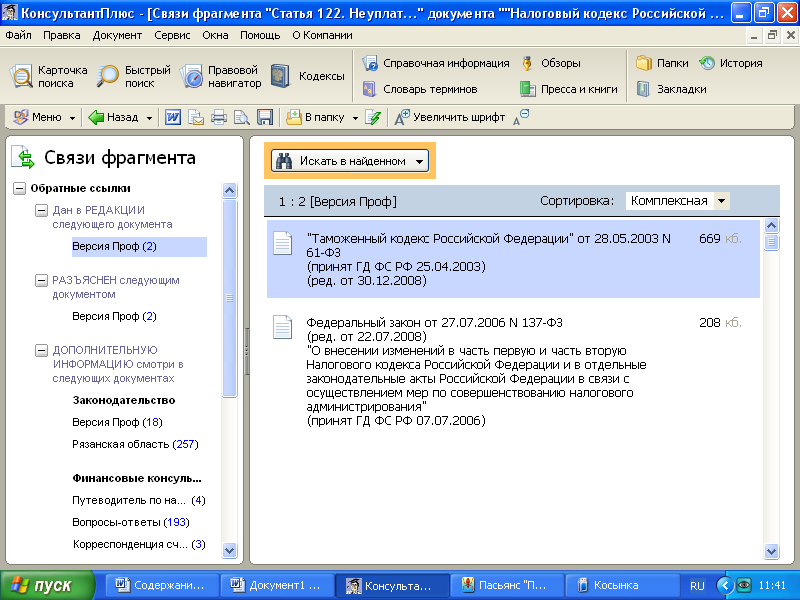The height and width of the screenshot is (600, 800).
Task: Click the Дан в РЕДАКЦИИ следующего документа link
Action: pyautogui.click(x=112, y=217)
